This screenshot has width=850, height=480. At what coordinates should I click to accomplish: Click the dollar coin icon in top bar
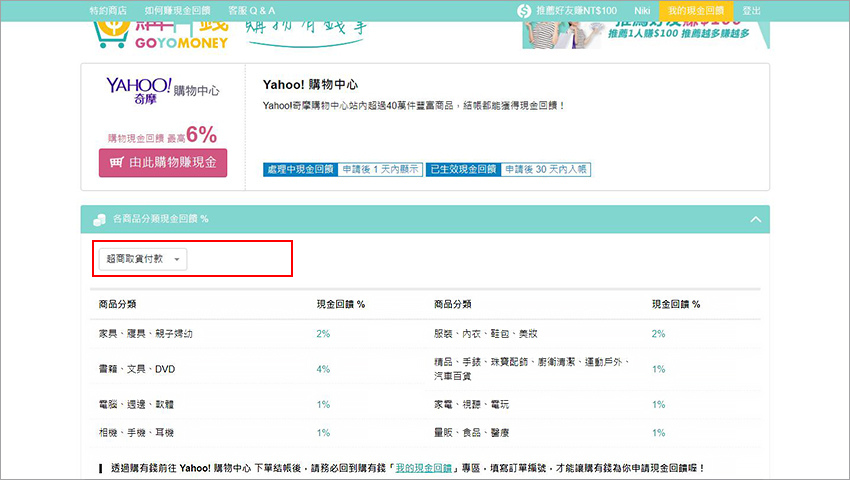click(x=524, y=11)
